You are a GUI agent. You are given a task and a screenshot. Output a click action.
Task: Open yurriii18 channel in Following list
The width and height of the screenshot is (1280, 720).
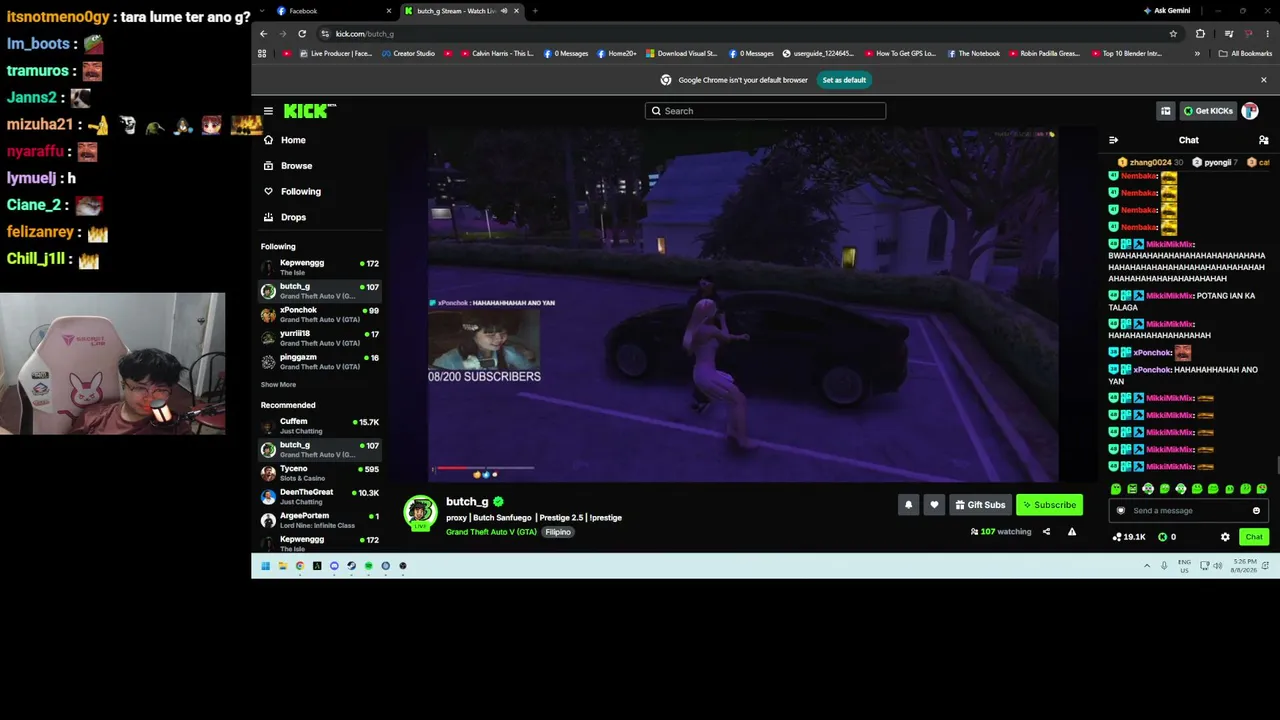(x=320, y=338)
